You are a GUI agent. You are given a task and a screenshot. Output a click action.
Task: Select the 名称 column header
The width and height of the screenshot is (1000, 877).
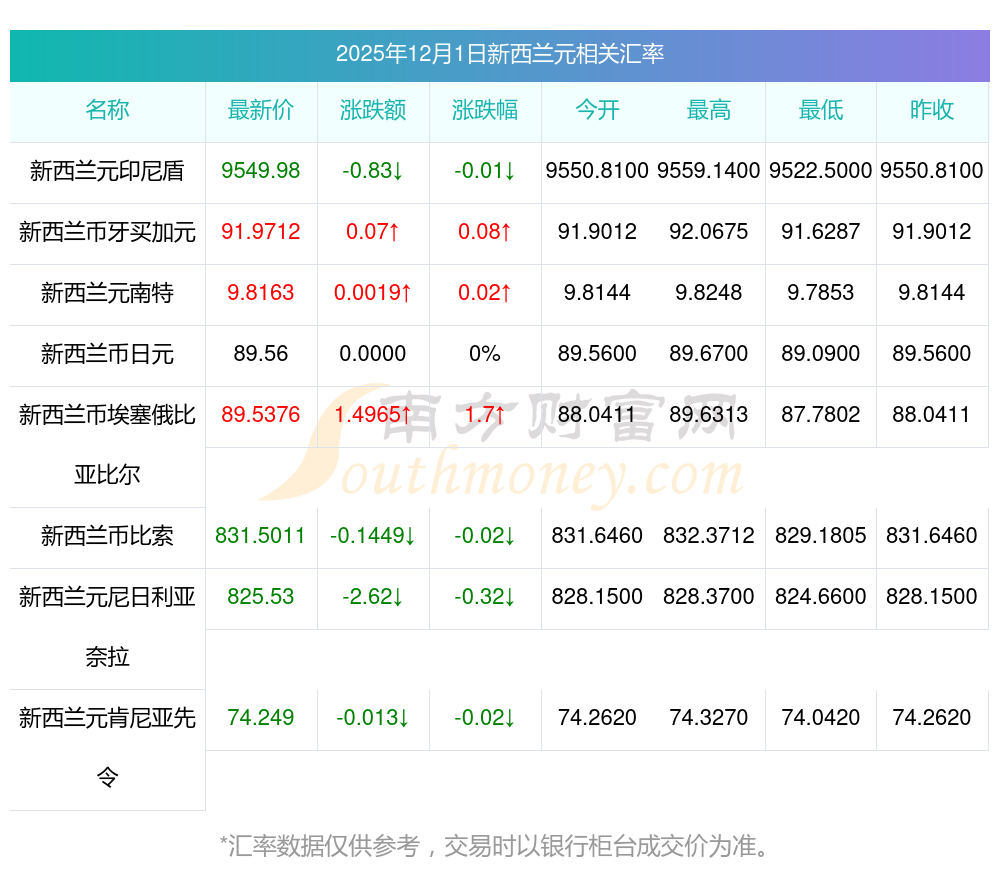pyautogui.click(x=107, y=110)
